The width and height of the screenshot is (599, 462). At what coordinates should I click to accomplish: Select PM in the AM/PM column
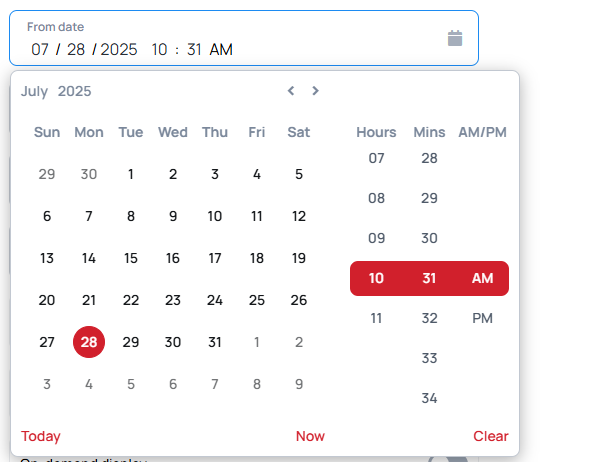482,318
